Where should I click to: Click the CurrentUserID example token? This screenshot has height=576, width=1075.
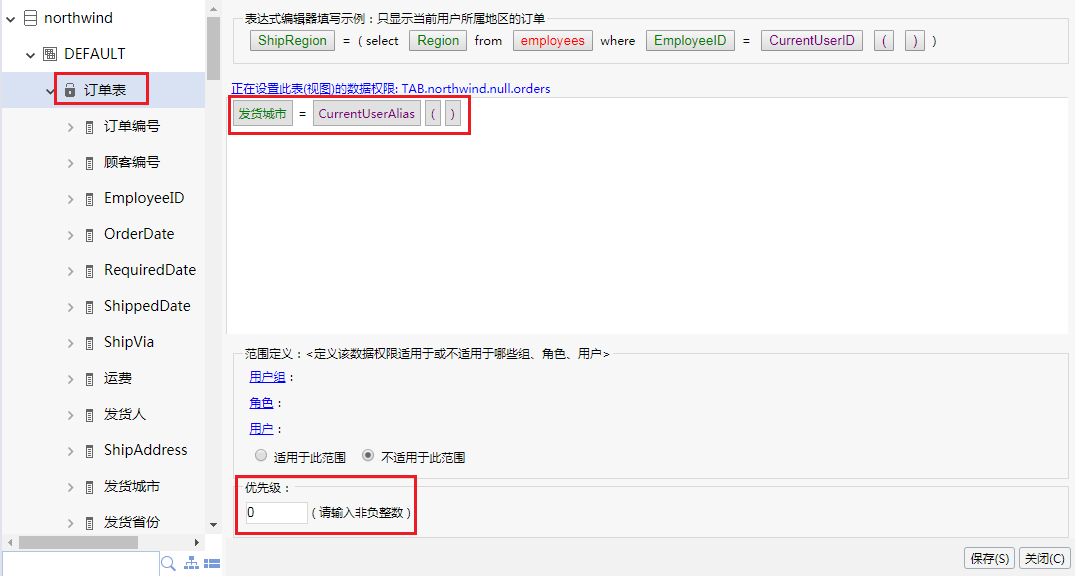tap(812, 40)
